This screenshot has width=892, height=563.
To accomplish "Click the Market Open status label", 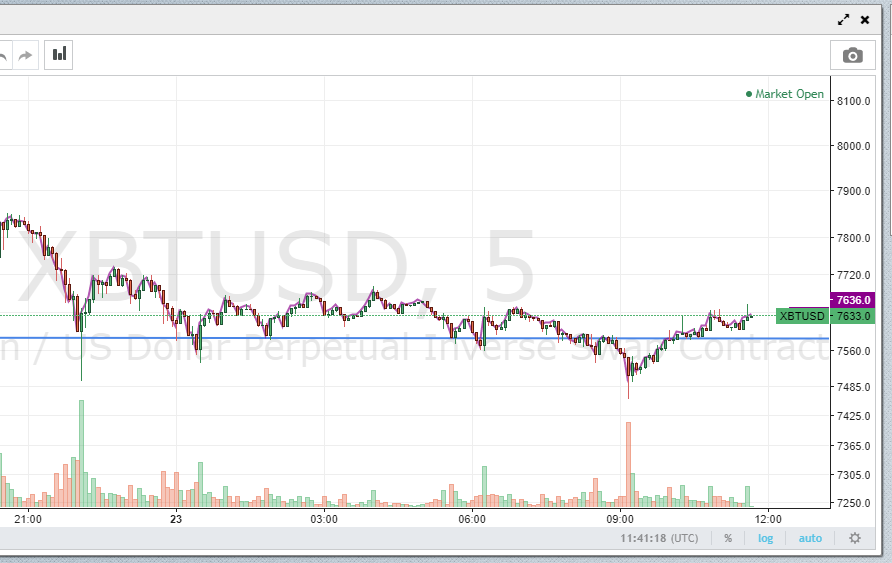I will (x=784, y=94).
